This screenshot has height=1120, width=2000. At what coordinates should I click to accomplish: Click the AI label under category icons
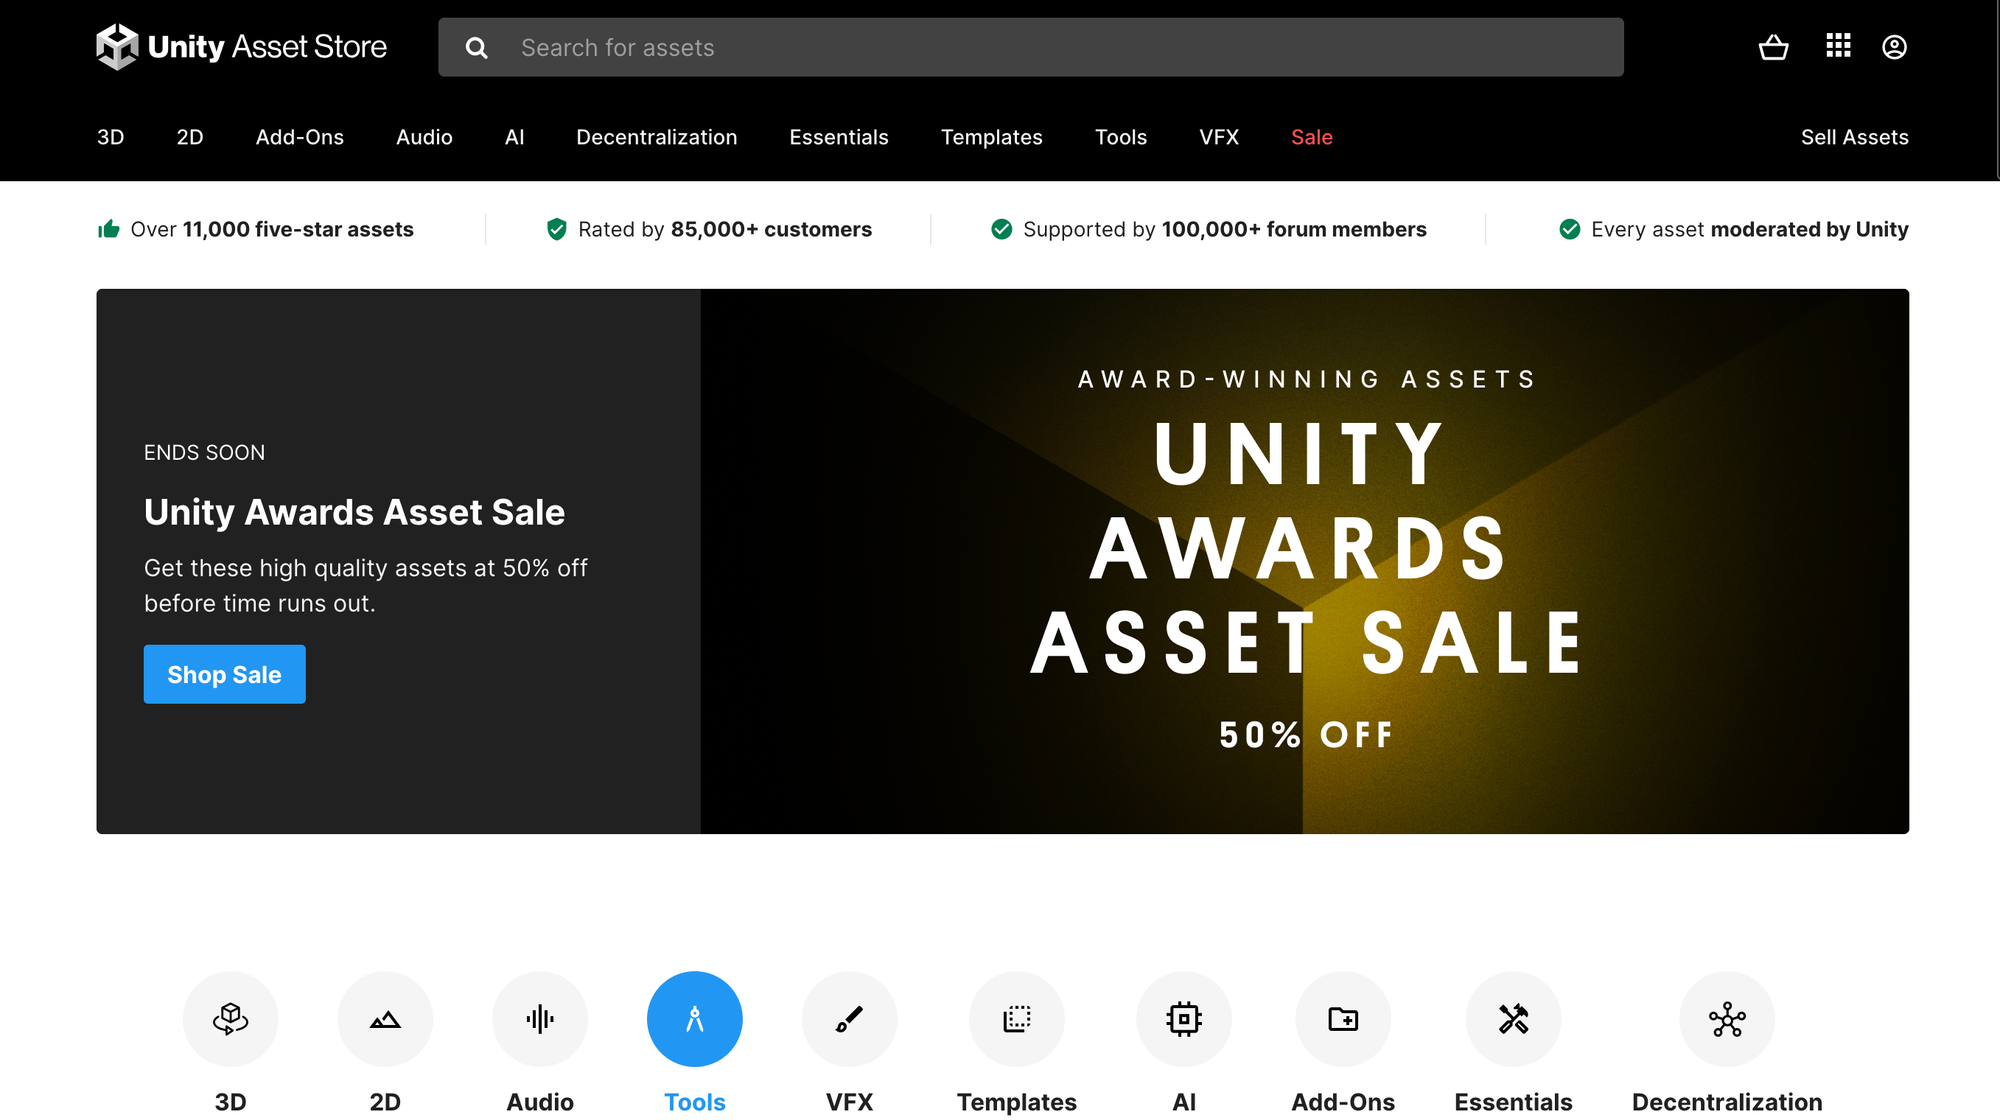[1184, 1102]
